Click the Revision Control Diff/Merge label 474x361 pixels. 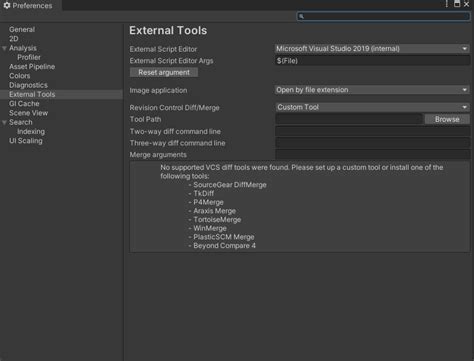[174, 108]
